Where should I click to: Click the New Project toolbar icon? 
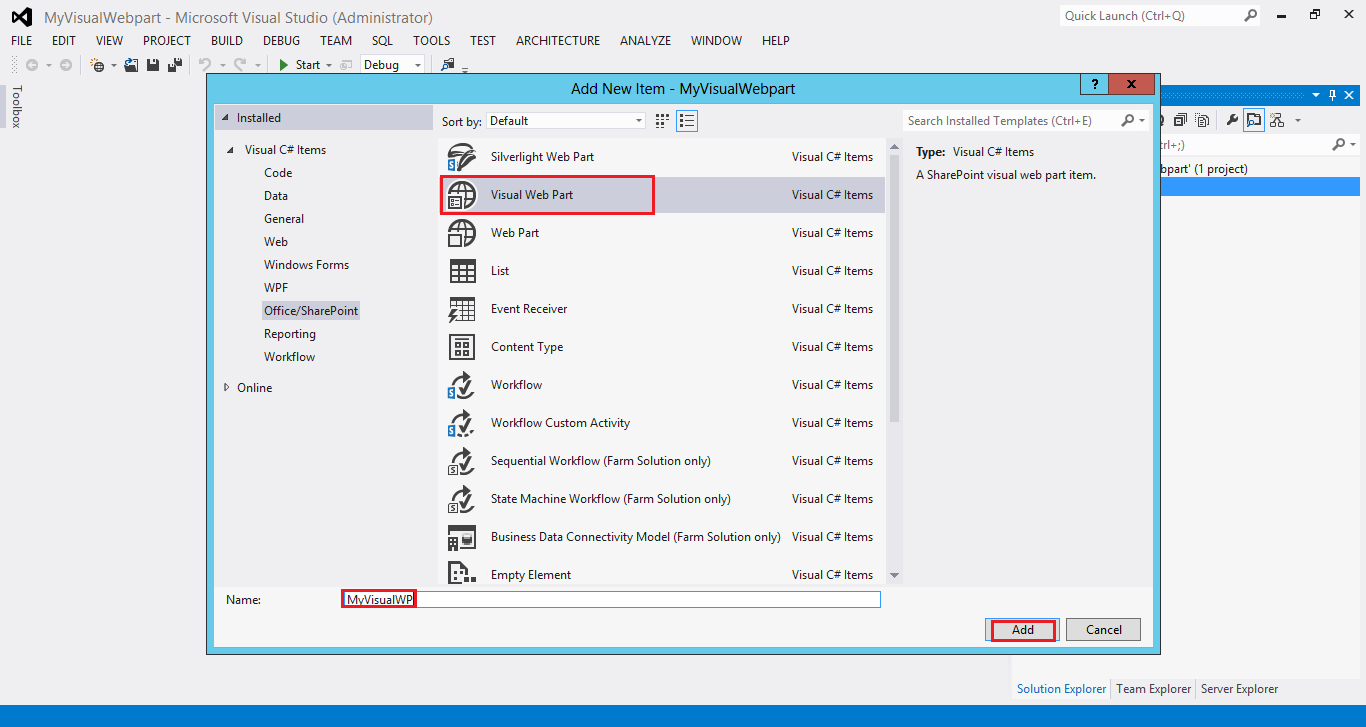[x=98, y=65]
